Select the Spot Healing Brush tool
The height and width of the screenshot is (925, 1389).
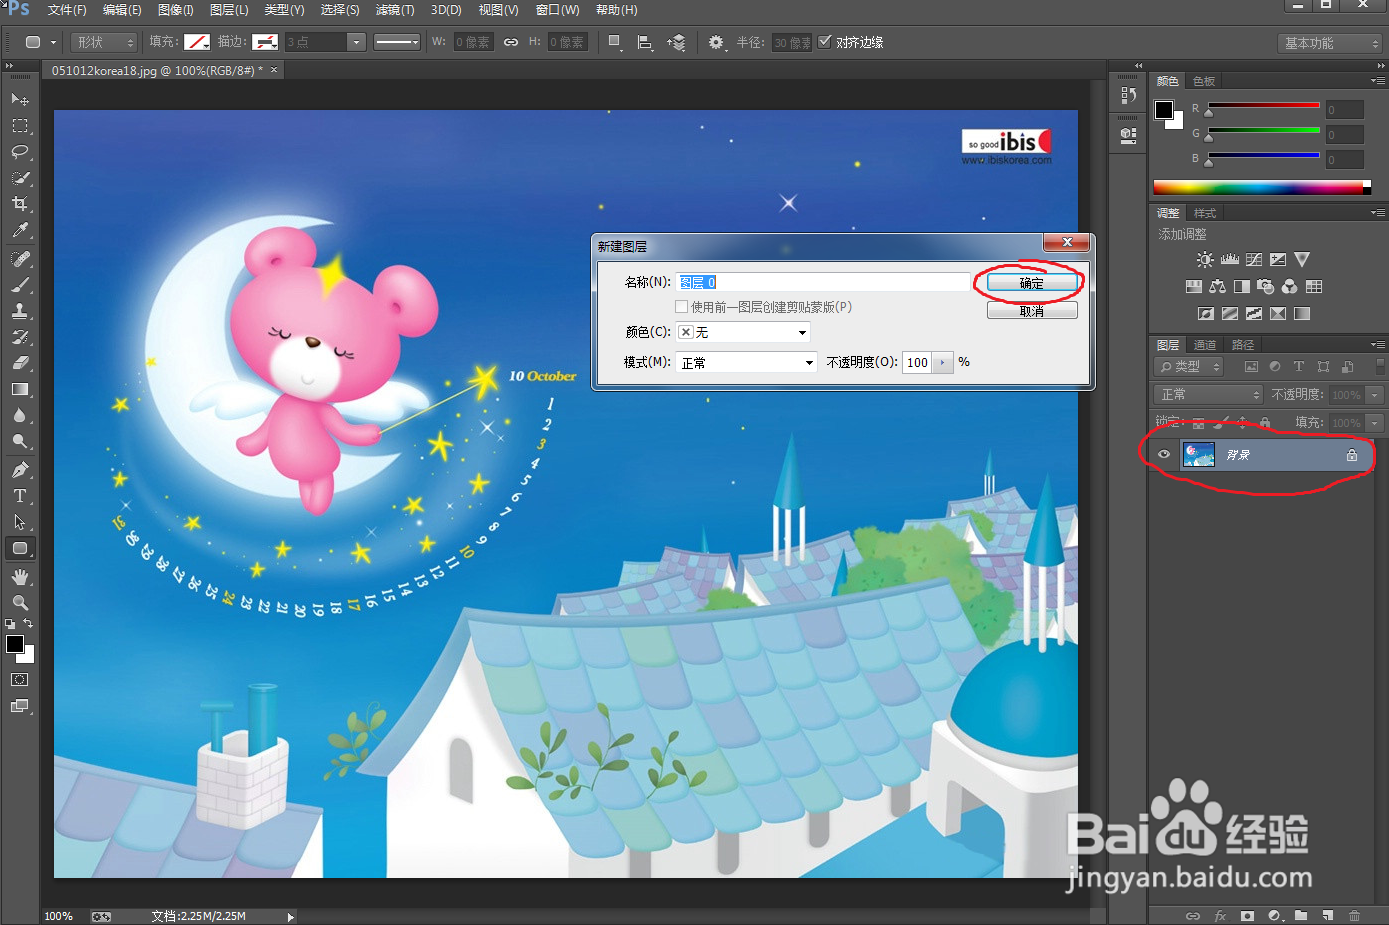click(19, 259)
